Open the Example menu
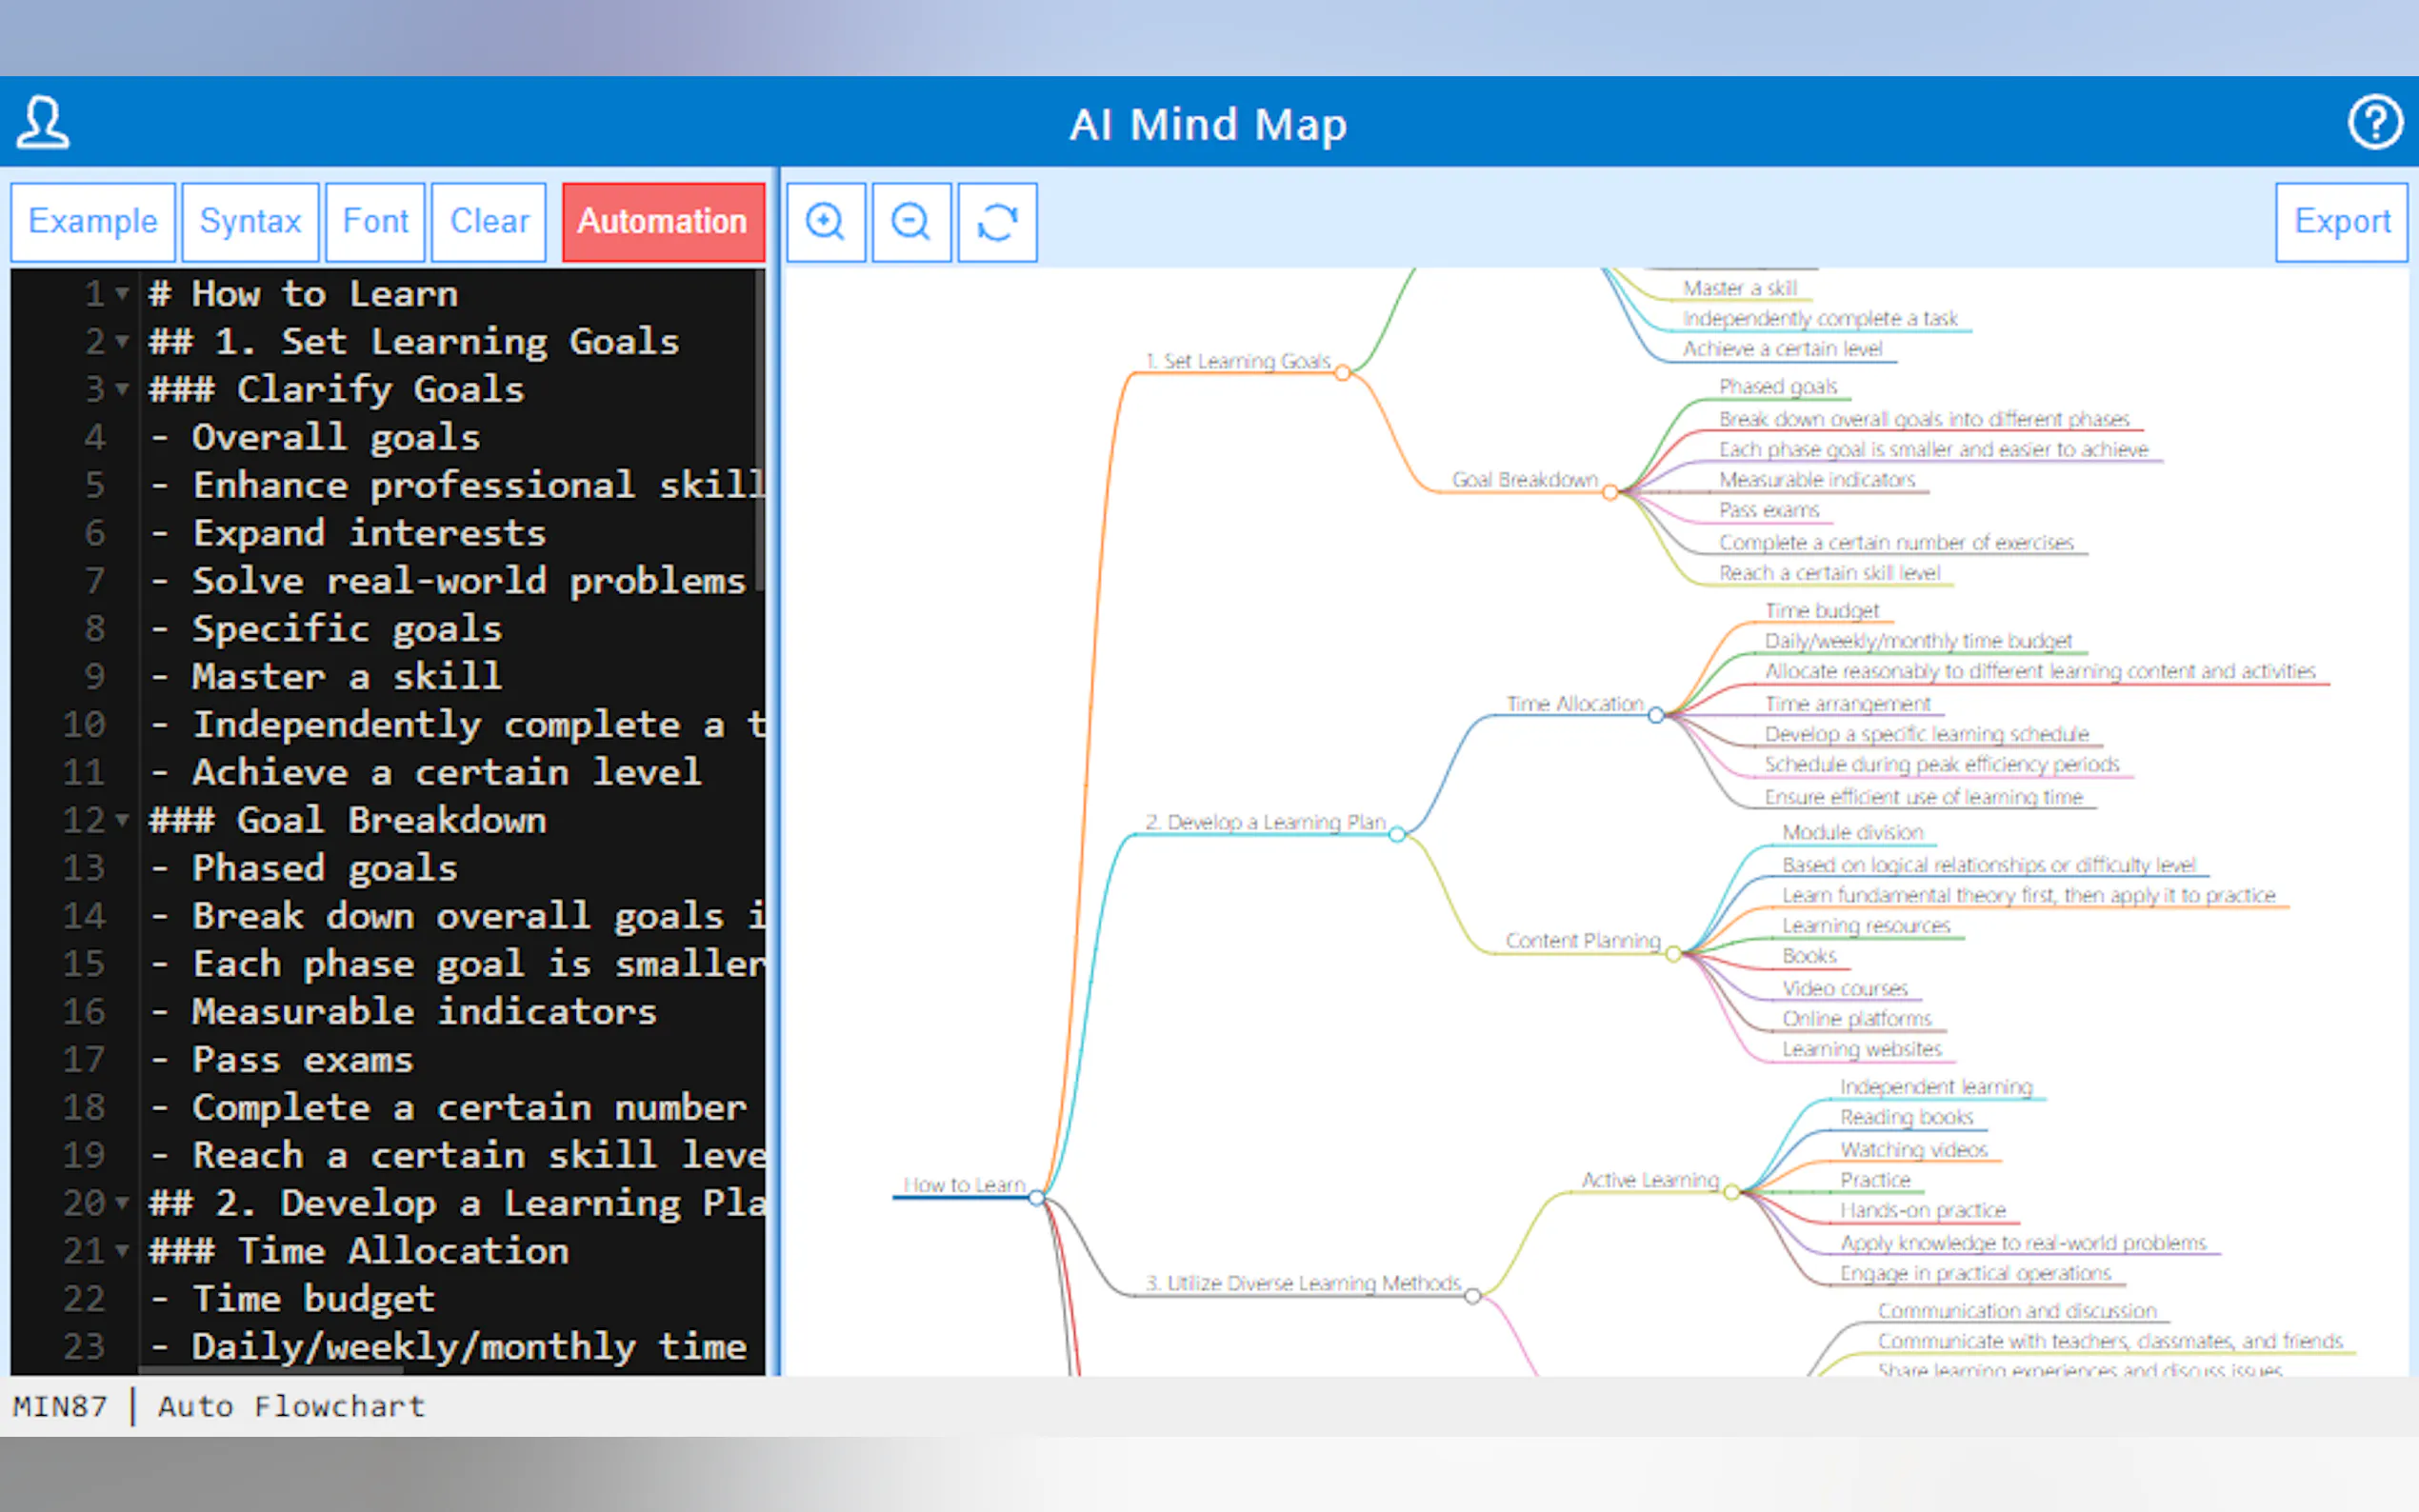2419x1512 pixels. [92, 221]
